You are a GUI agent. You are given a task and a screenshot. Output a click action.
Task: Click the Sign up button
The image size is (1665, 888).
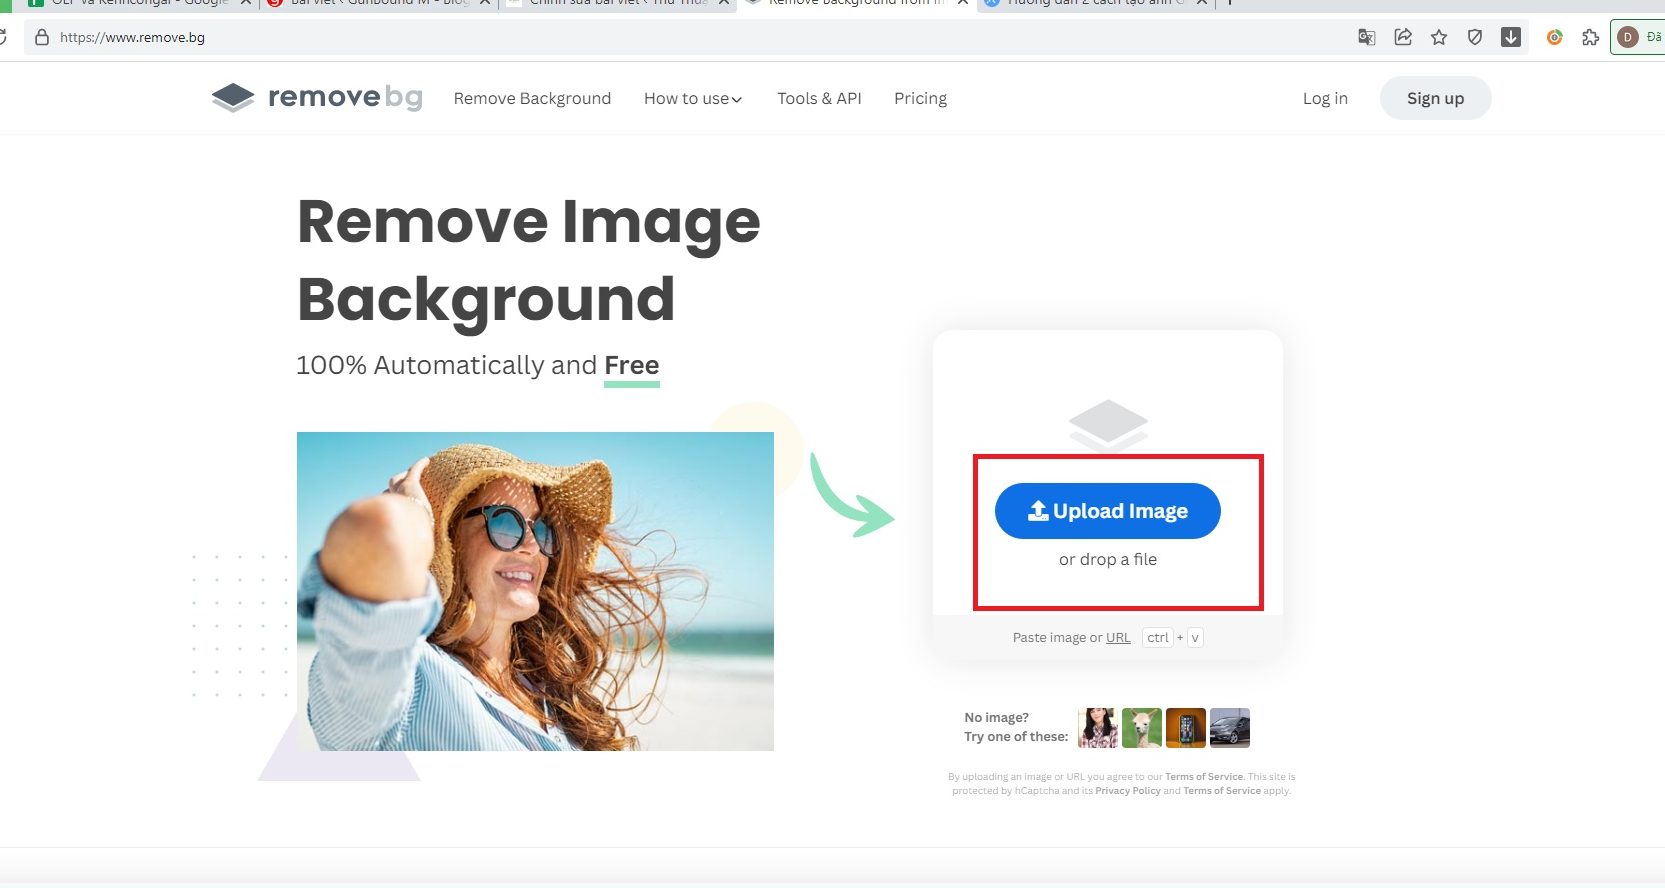(x=1435, y=98)
